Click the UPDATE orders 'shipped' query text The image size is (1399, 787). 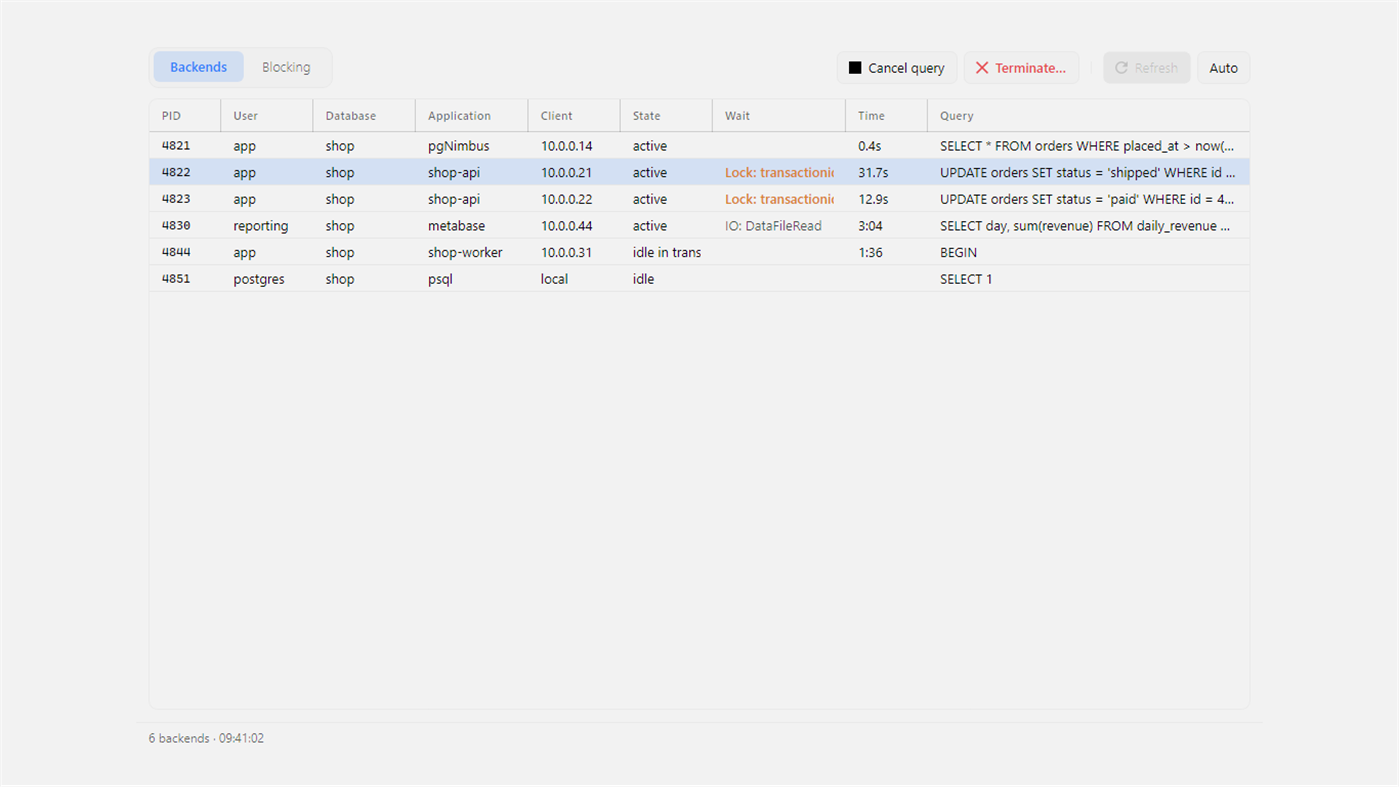tap(1088, 173)
